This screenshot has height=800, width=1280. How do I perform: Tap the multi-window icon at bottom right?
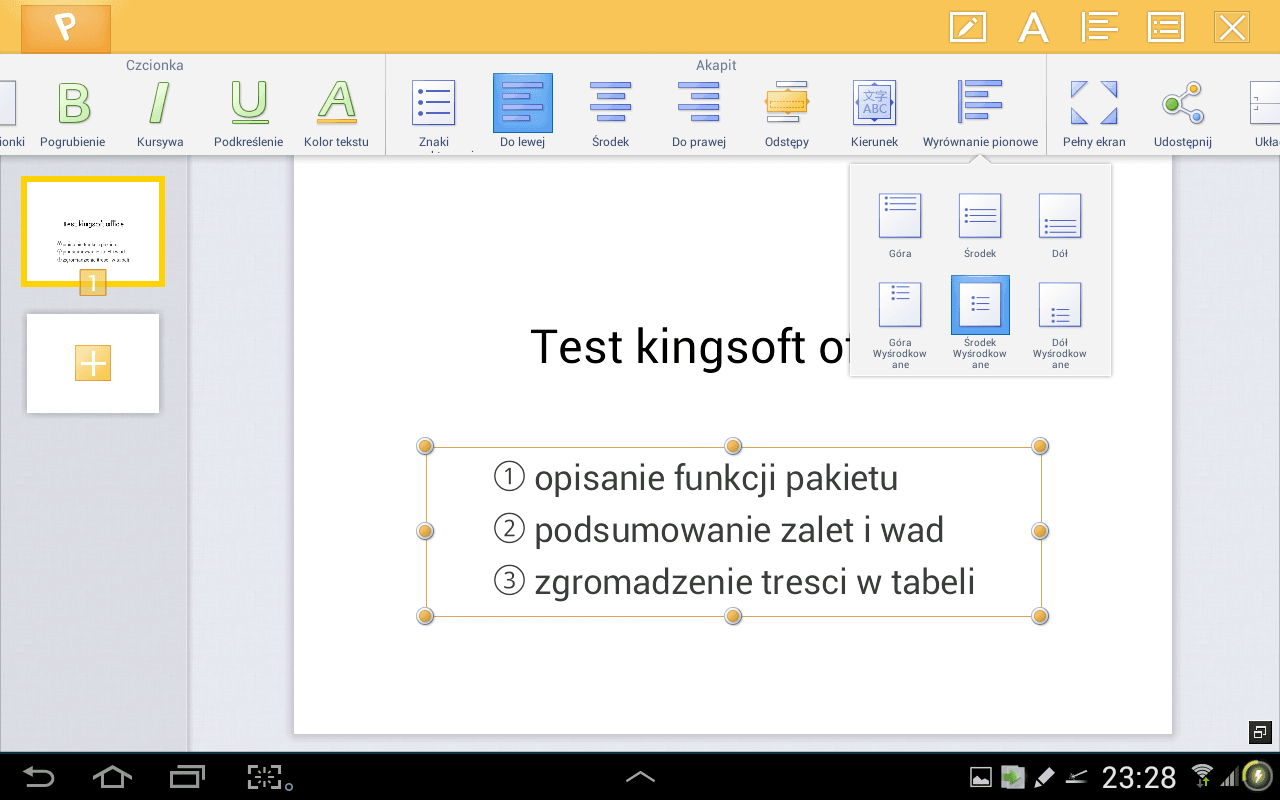1260,732
